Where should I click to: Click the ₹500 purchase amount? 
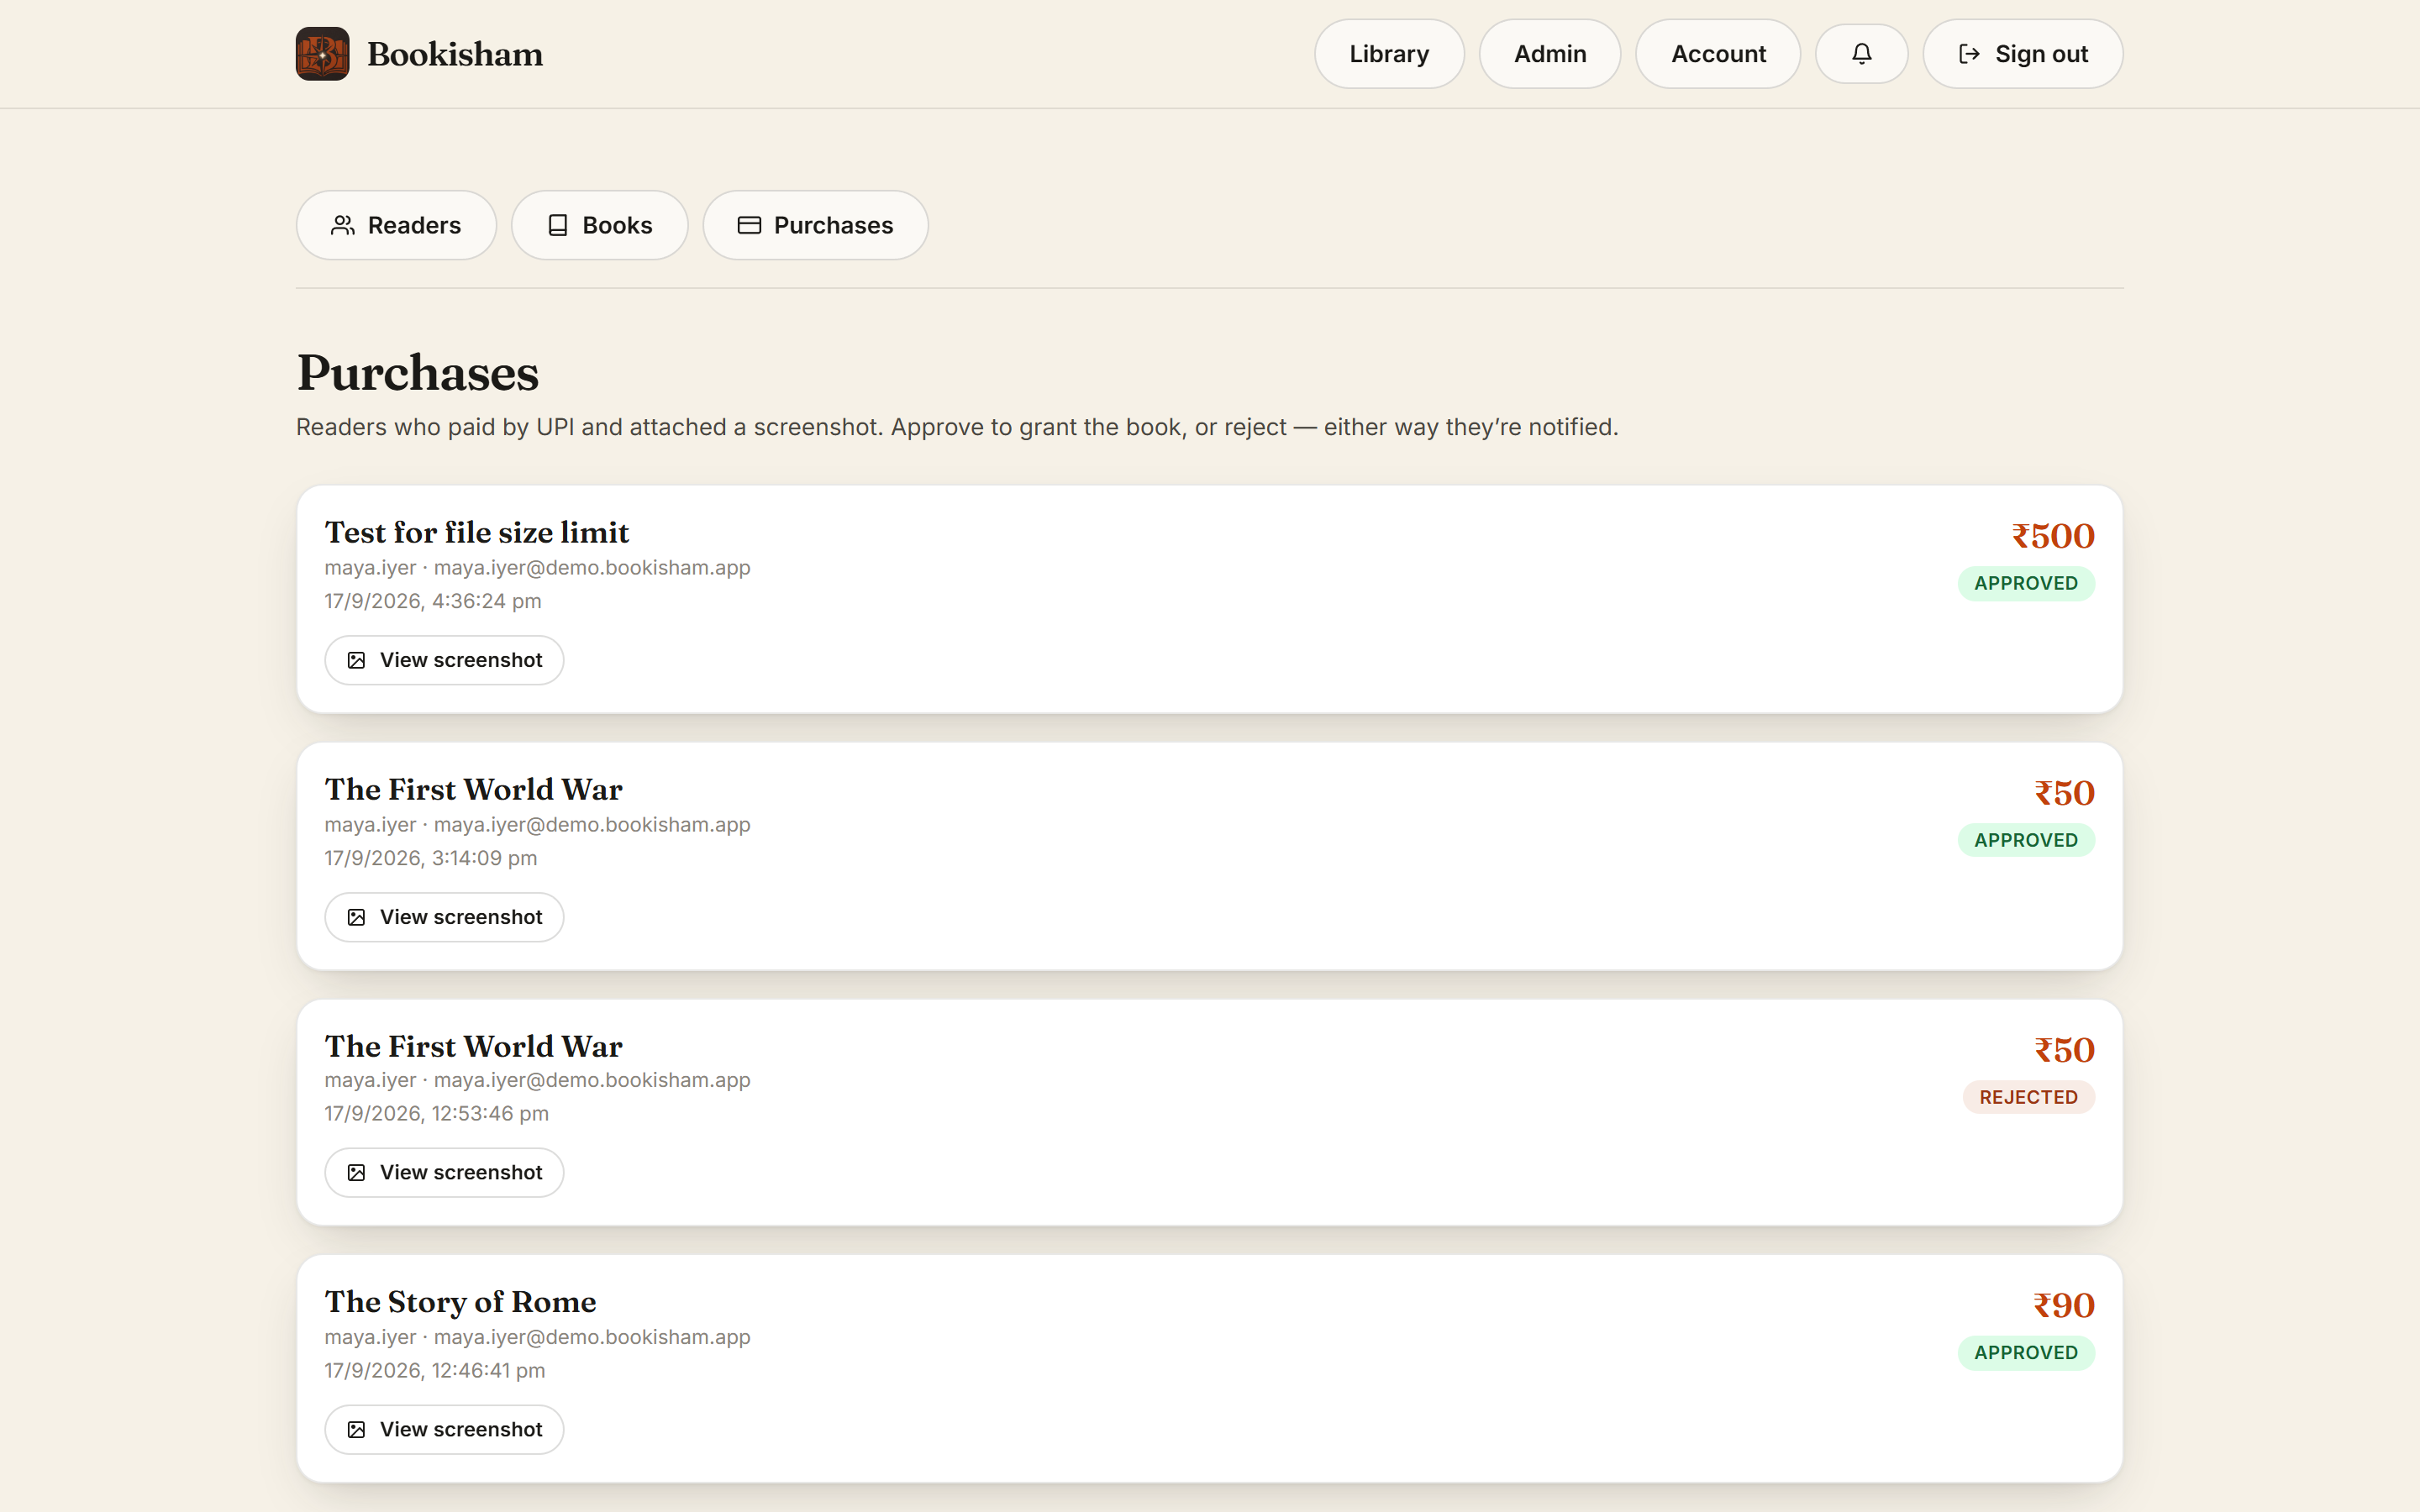(x=2053, y=536)
